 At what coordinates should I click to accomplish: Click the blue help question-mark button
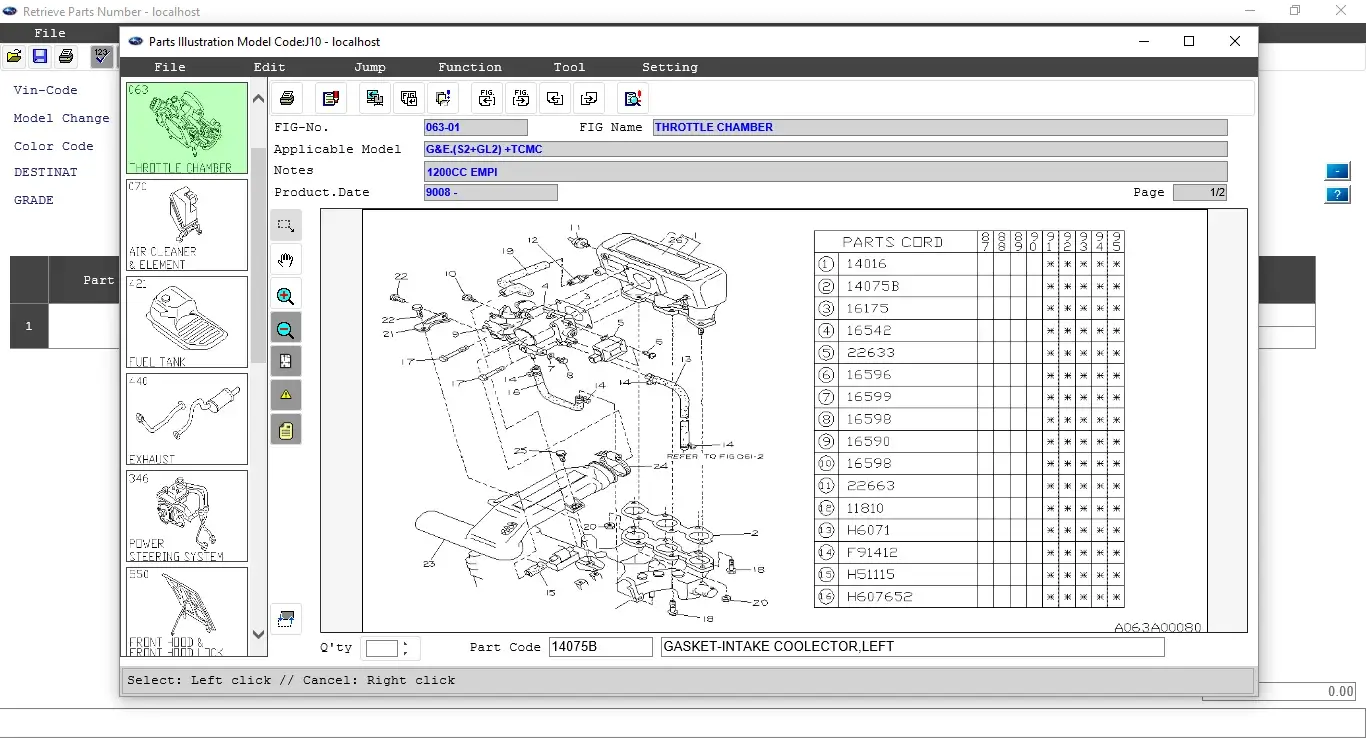[1337, 194]
